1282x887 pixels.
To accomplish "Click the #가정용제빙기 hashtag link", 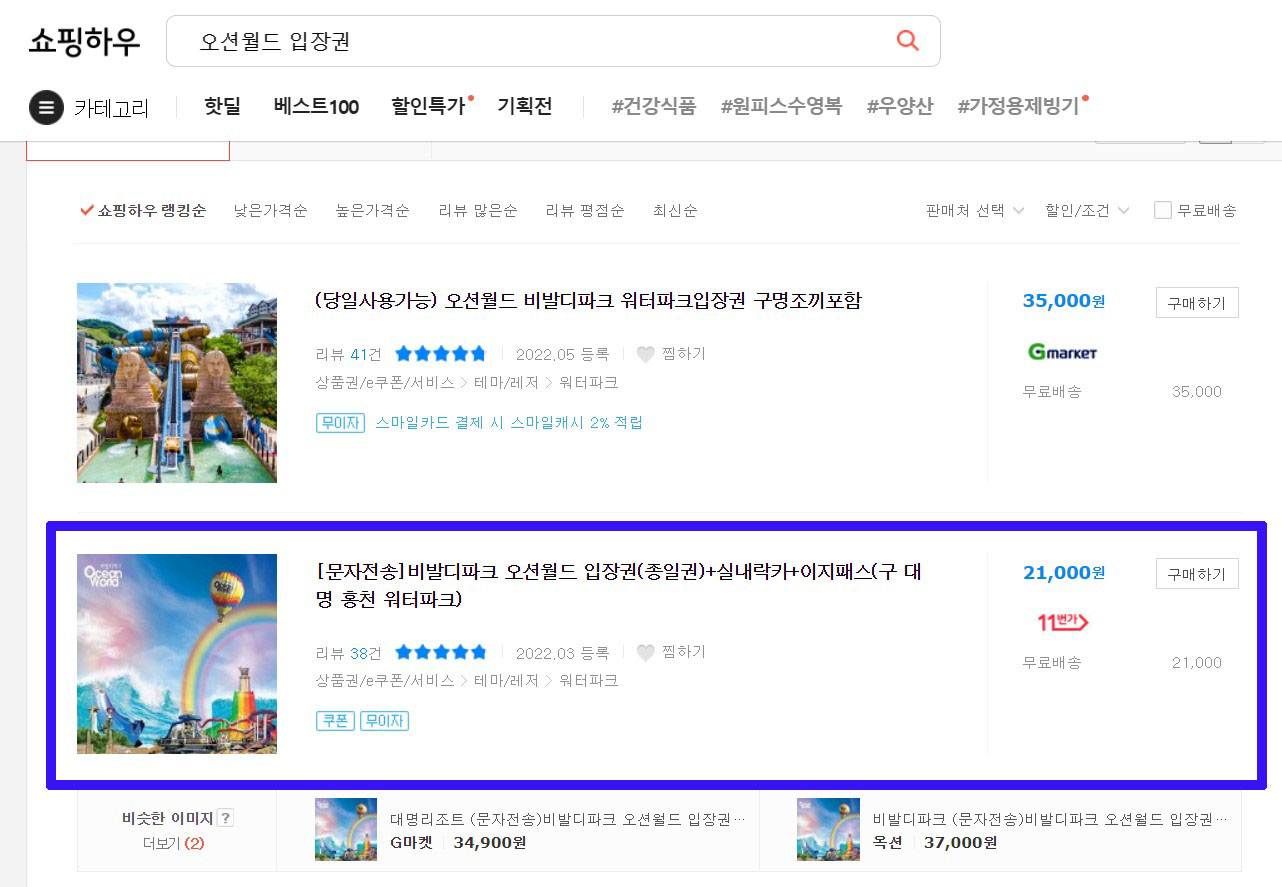I will pyautogui.click(x=1018, y=106).
